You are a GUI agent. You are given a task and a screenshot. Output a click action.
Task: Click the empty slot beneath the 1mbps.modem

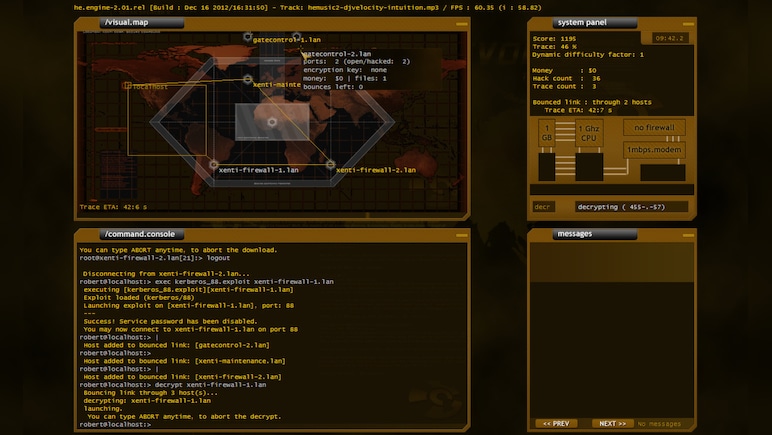click(663, 173)
